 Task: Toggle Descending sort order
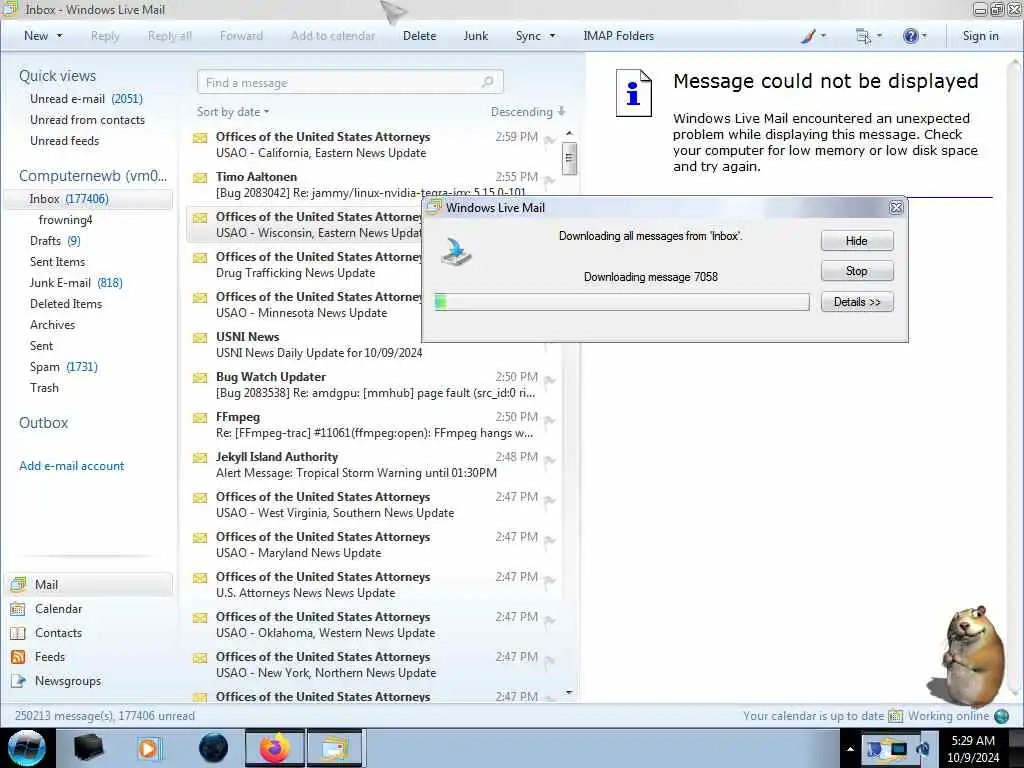pos(528,112)
